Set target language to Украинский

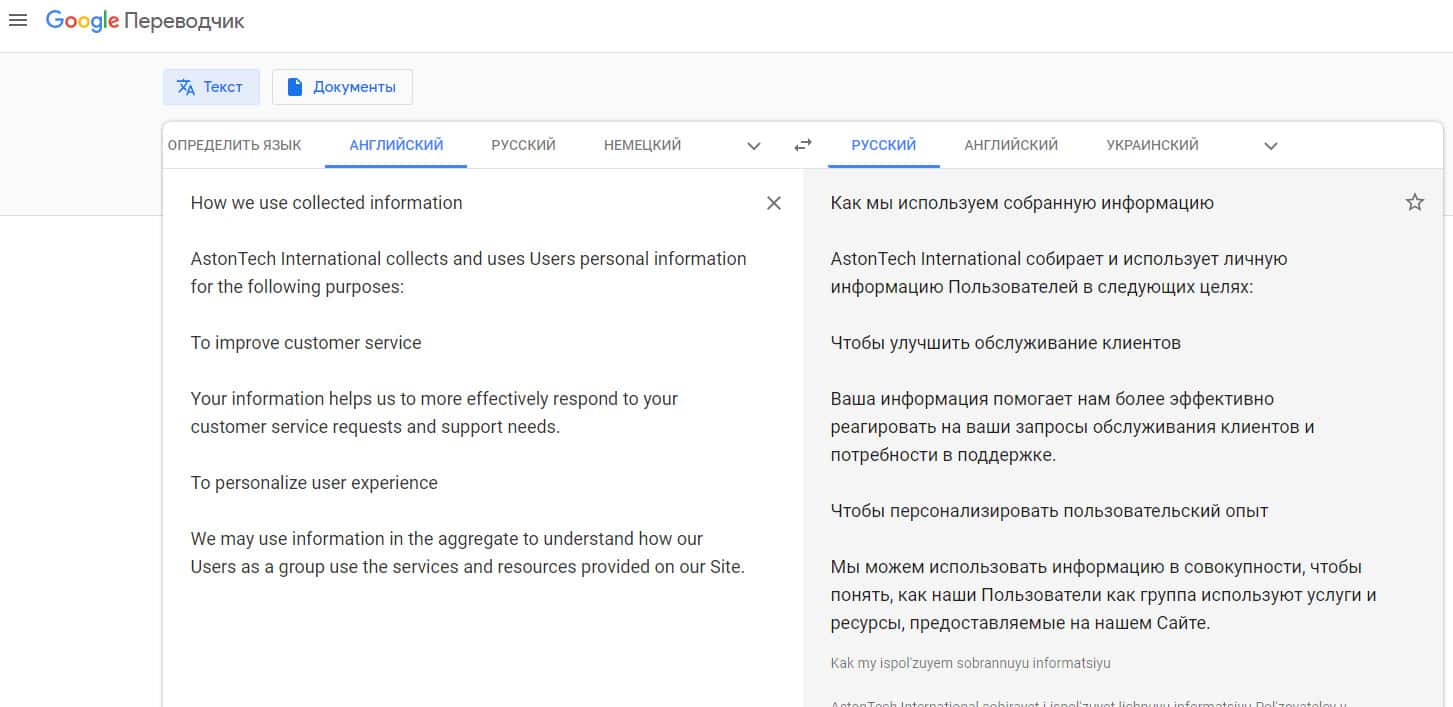click(x=1152, y=145)
